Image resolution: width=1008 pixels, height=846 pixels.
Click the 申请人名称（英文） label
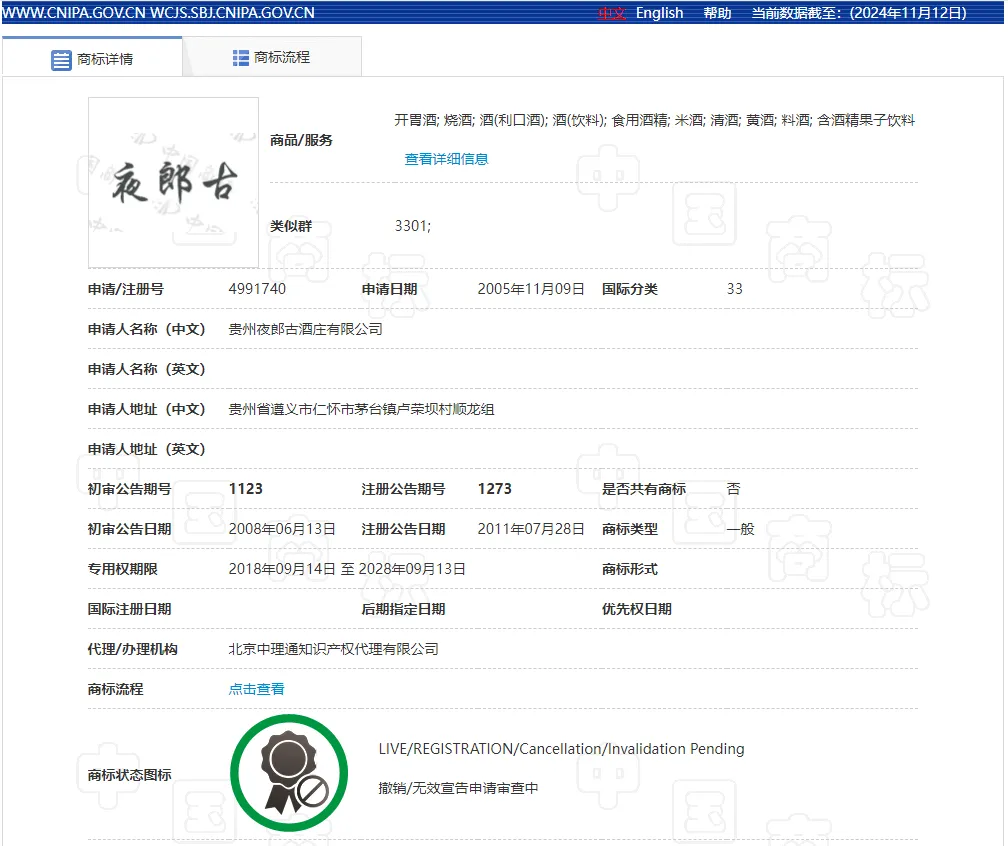(147, 369)
